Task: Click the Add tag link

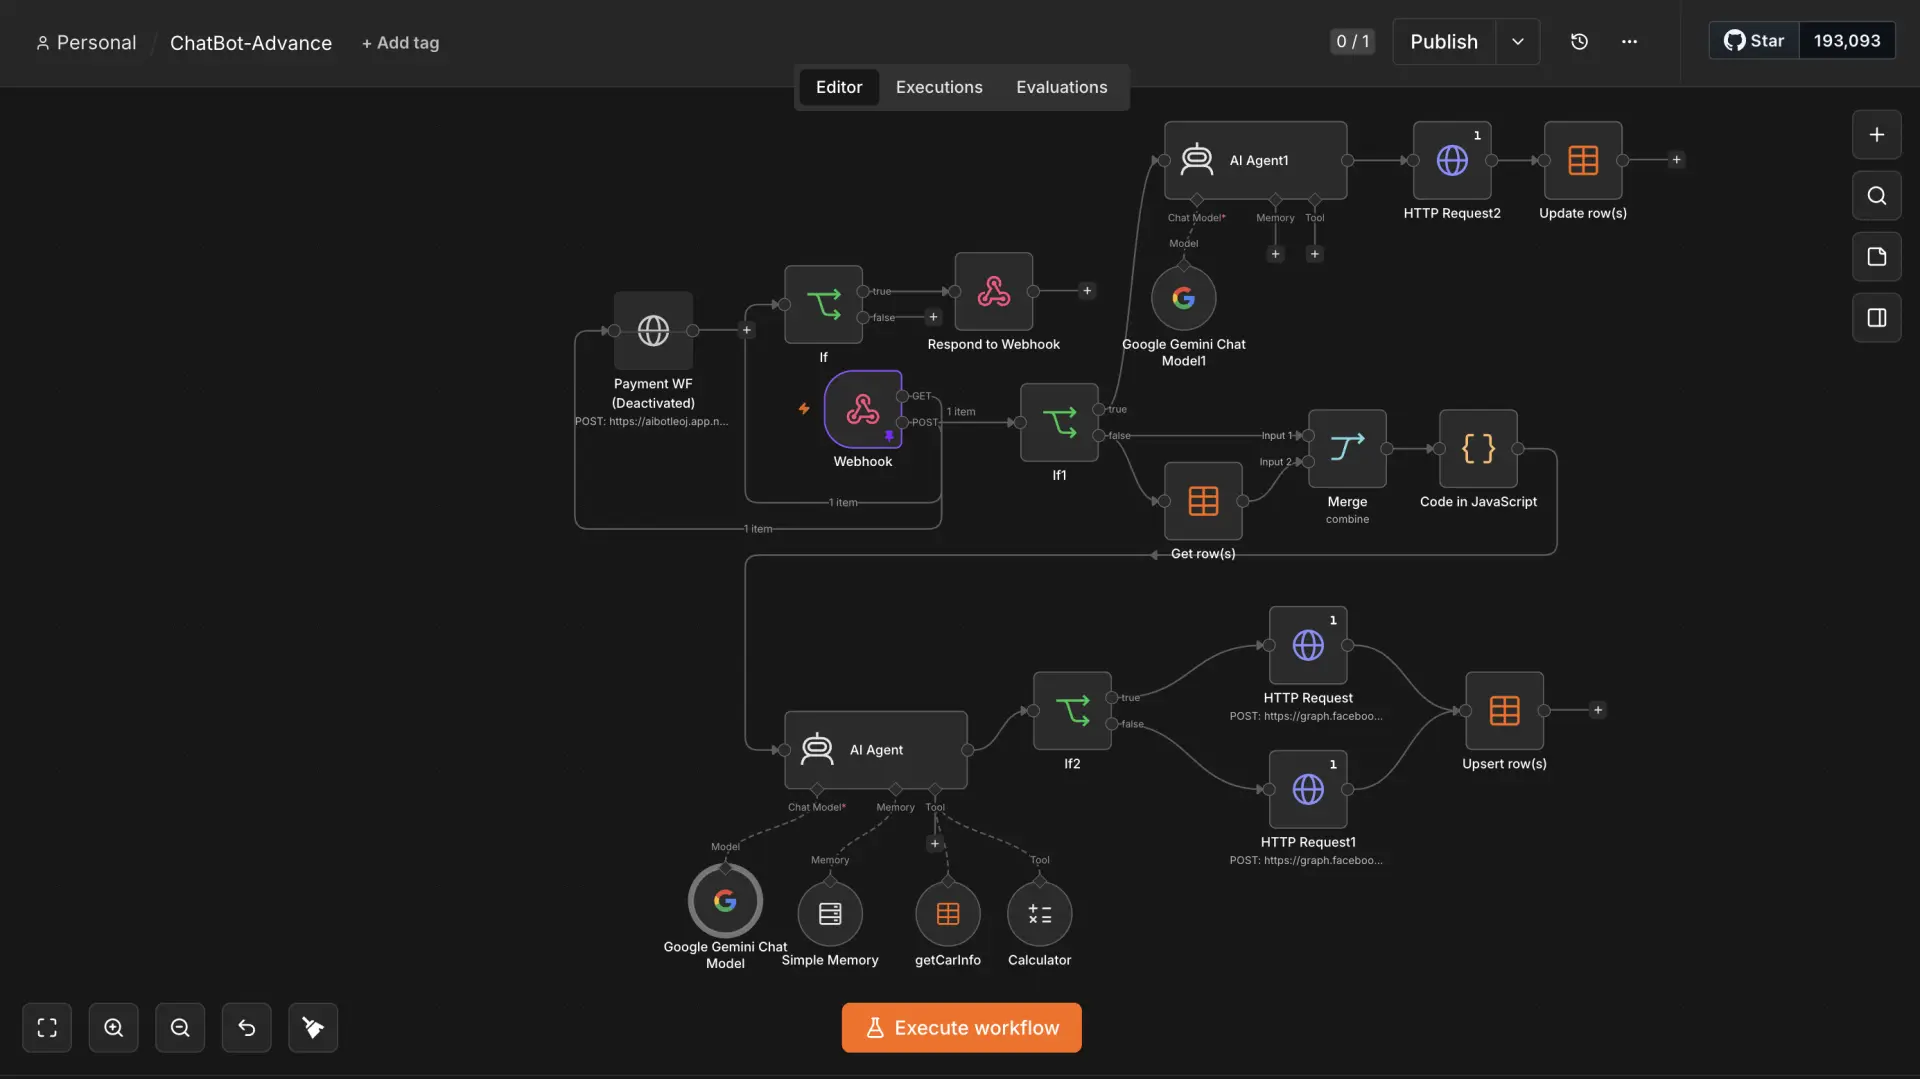Action: tap(400, 43)
